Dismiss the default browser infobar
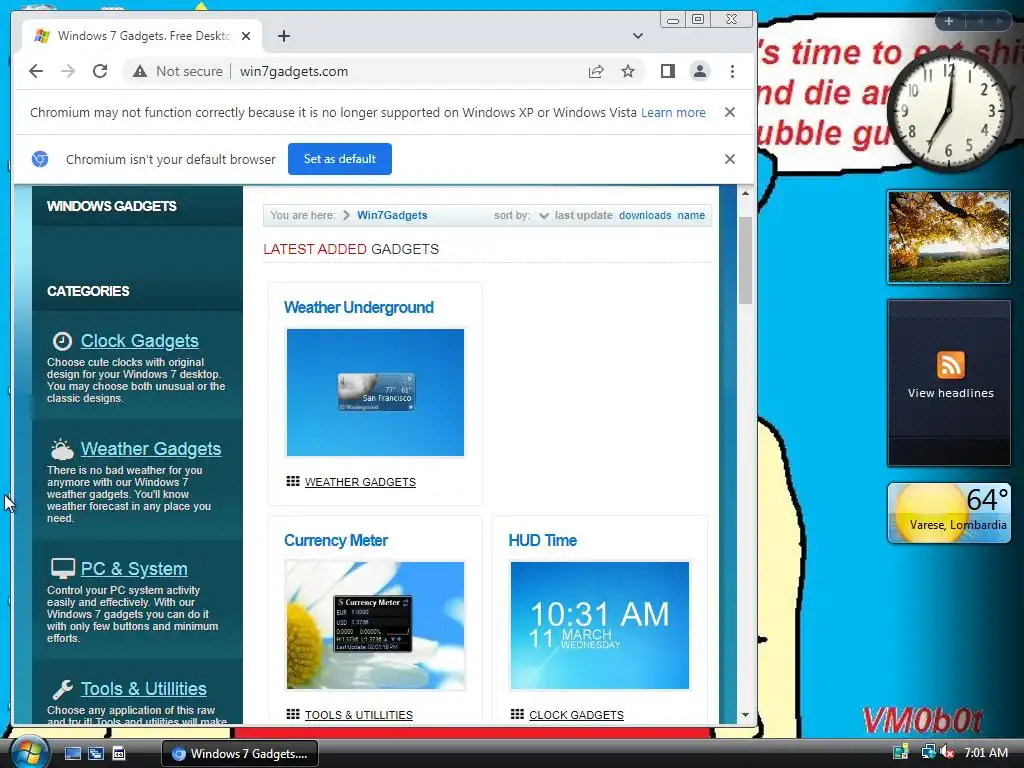This screenshot has height=768, width=1024. pyautogui.click(x=730, y=159)
